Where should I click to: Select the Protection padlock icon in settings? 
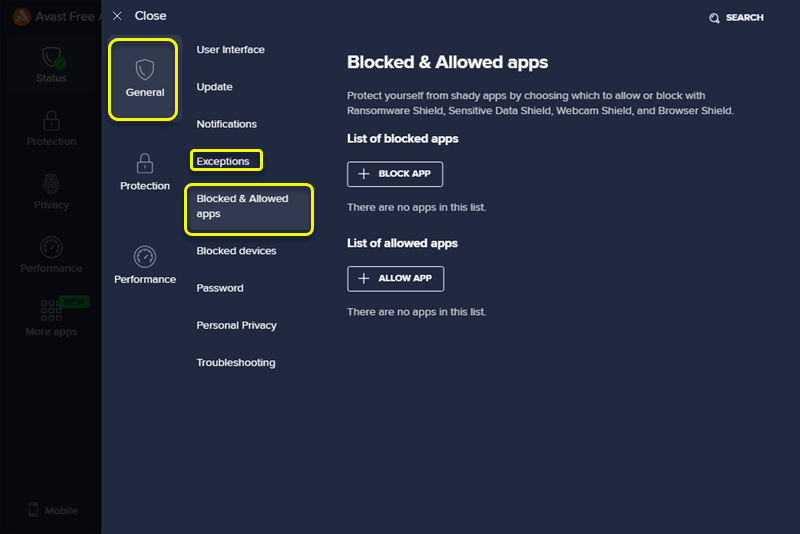[145, 163]
